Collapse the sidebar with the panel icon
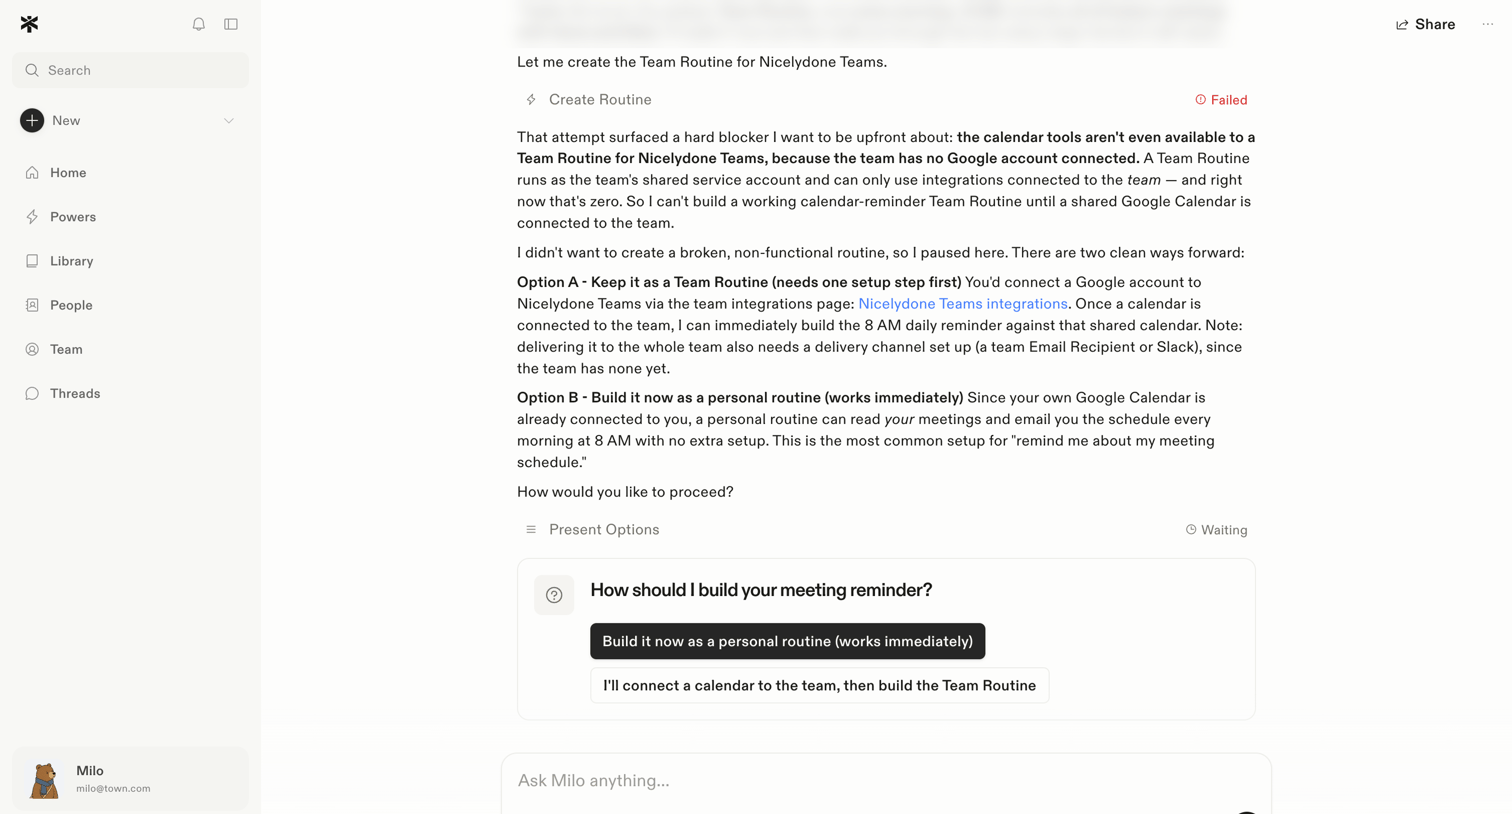This screenshot has height=814, width=1512. tap(231, 24)
